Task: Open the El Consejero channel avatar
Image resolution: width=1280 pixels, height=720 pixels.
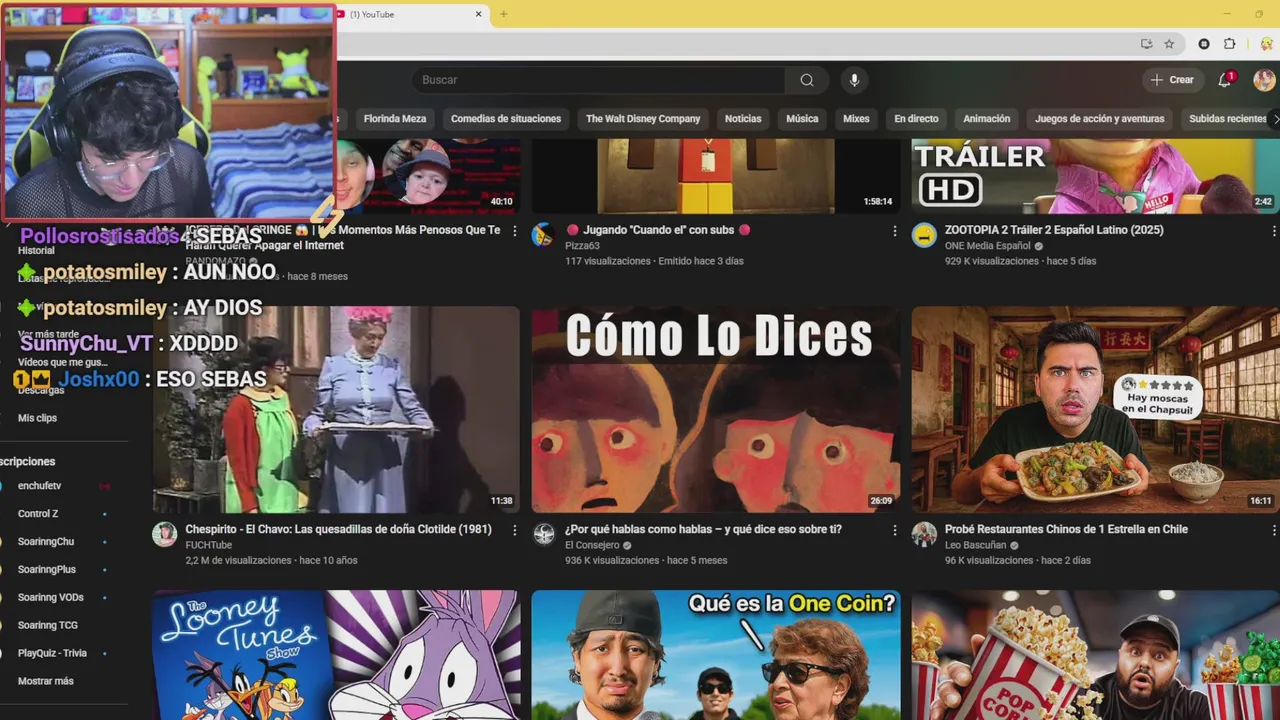Action: click(544, 534)
